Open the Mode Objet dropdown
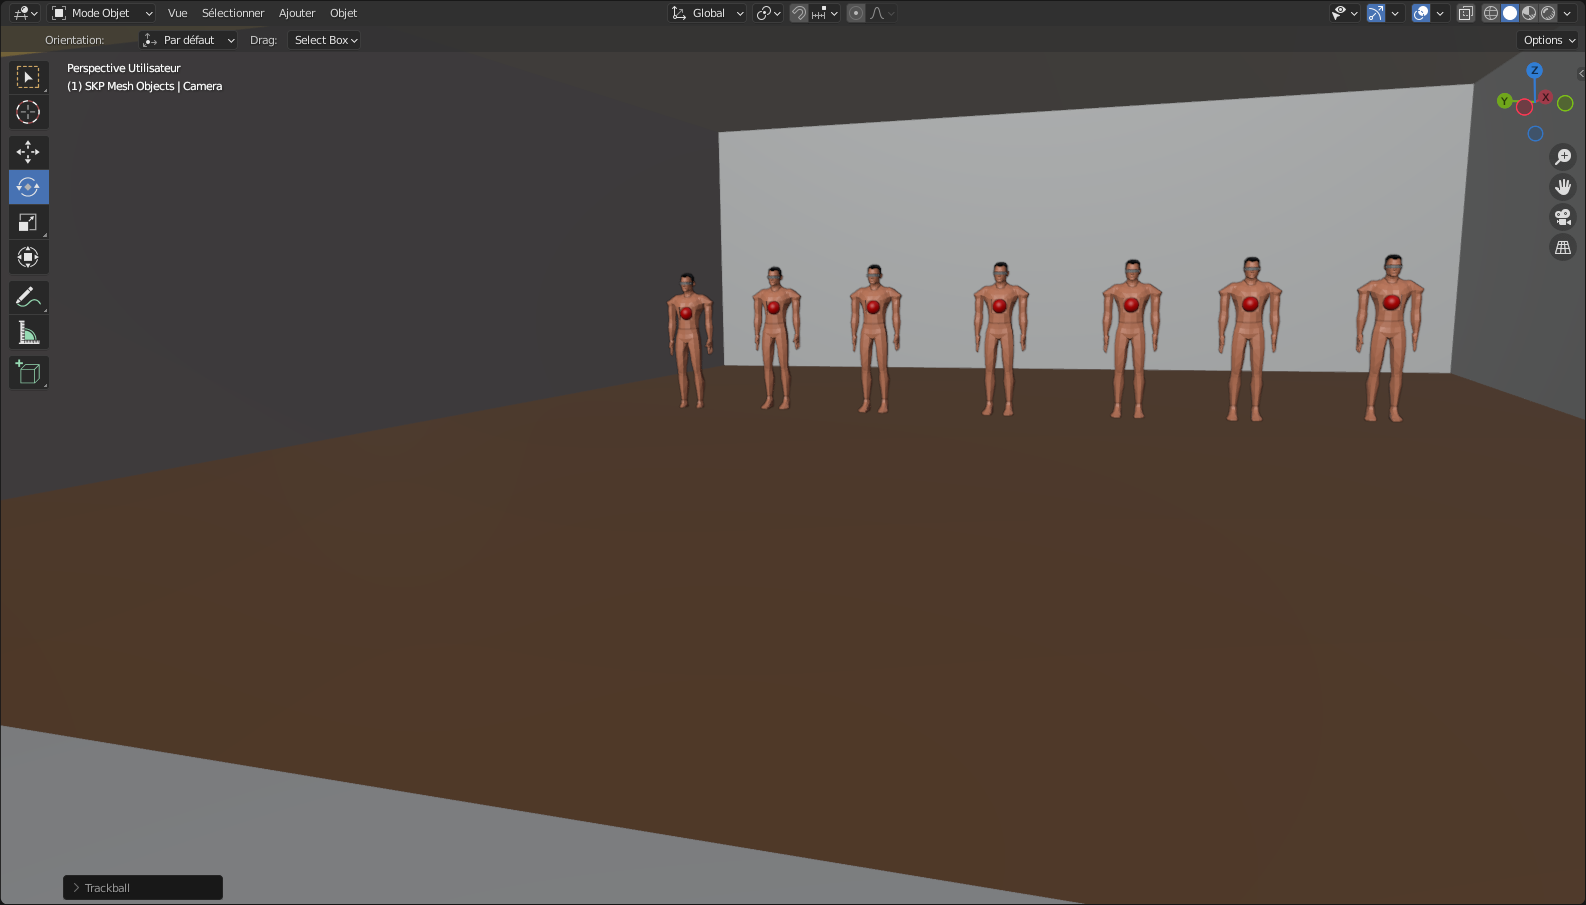This screenshot has height=905, width=1586. tap(102, 13)
